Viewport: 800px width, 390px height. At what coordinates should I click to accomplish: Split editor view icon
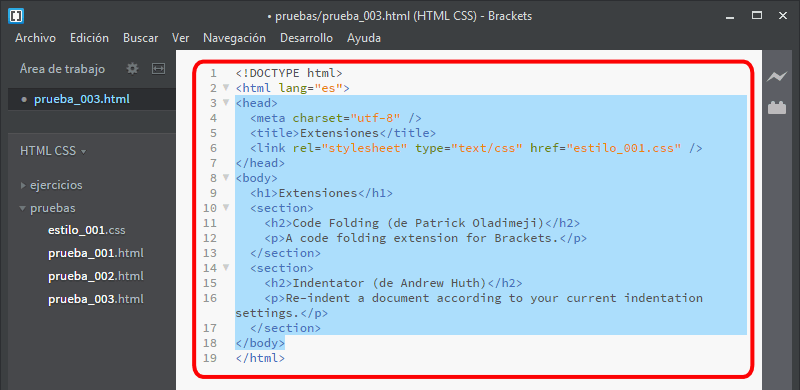pos(158,68)
